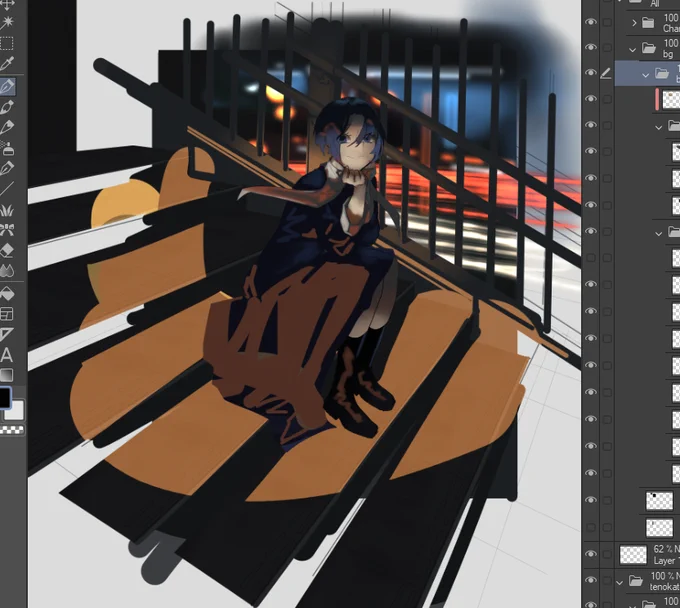Click the pencil editing-layer indicator icon
This screenshot has height=608, width=680.
[x=606, y=73]
